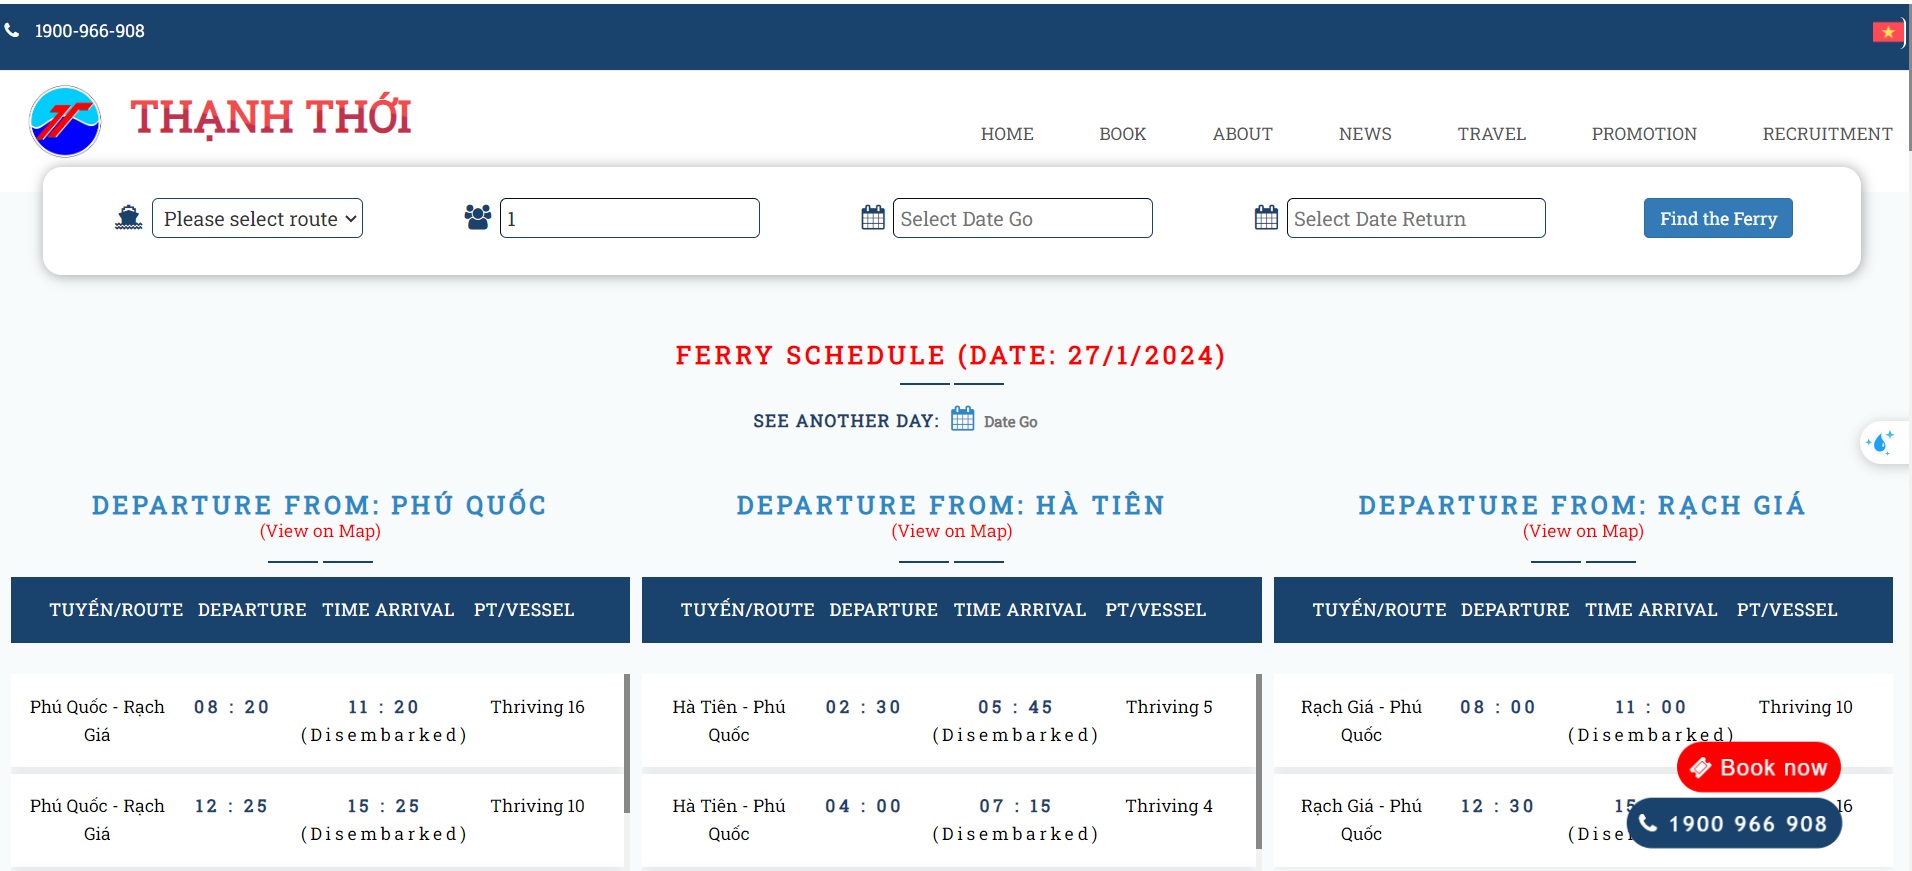Open the TRAVEL menu item

(1491, 134)
